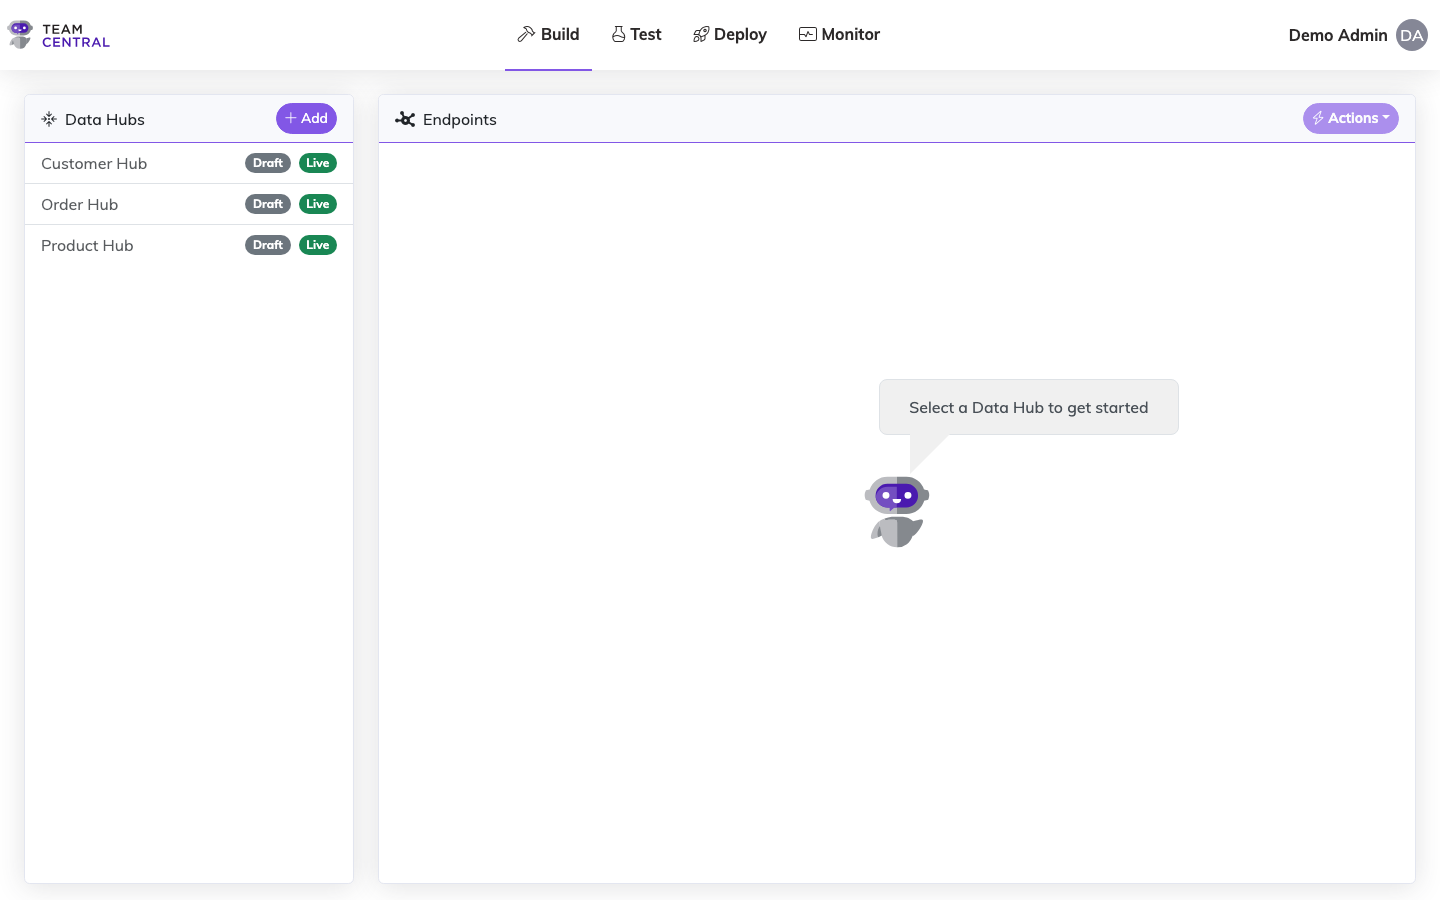Click the network icon beside Endpoints
The width and height of the screenshot is (1440, 900).
click(406, 119)
